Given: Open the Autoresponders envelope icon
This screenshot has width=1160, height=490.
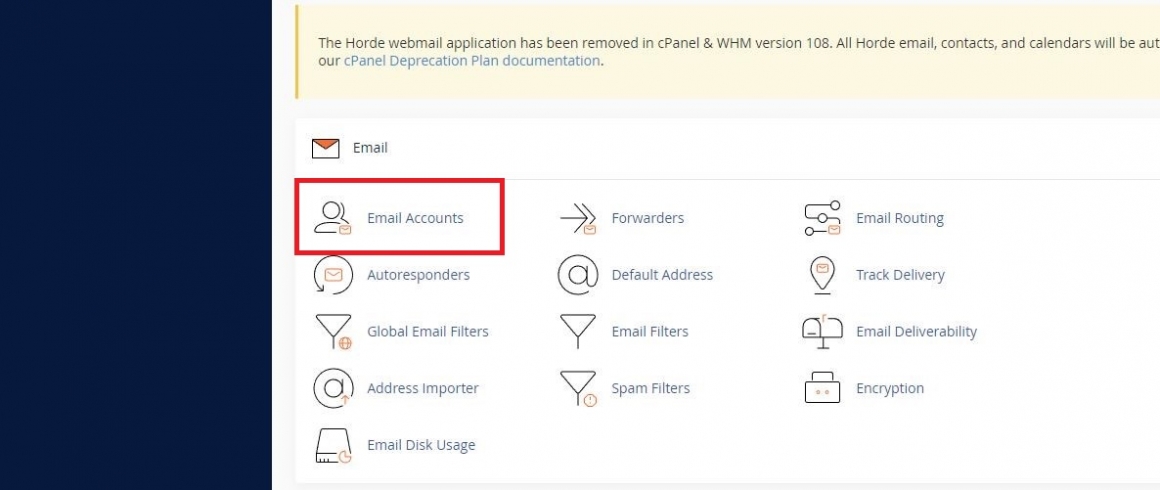Looking at the screenshot, I should point(333,275).
